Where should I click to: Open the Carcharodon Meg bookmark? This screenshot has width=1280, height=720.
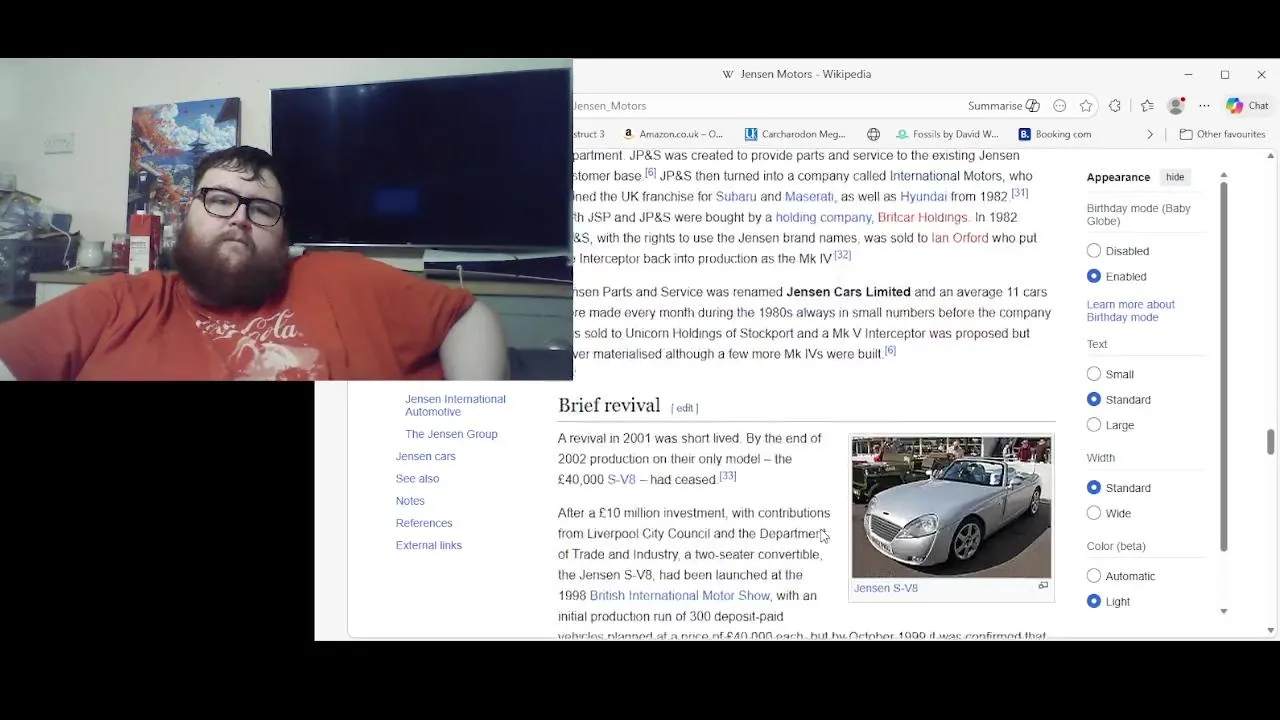click(795, 134)
